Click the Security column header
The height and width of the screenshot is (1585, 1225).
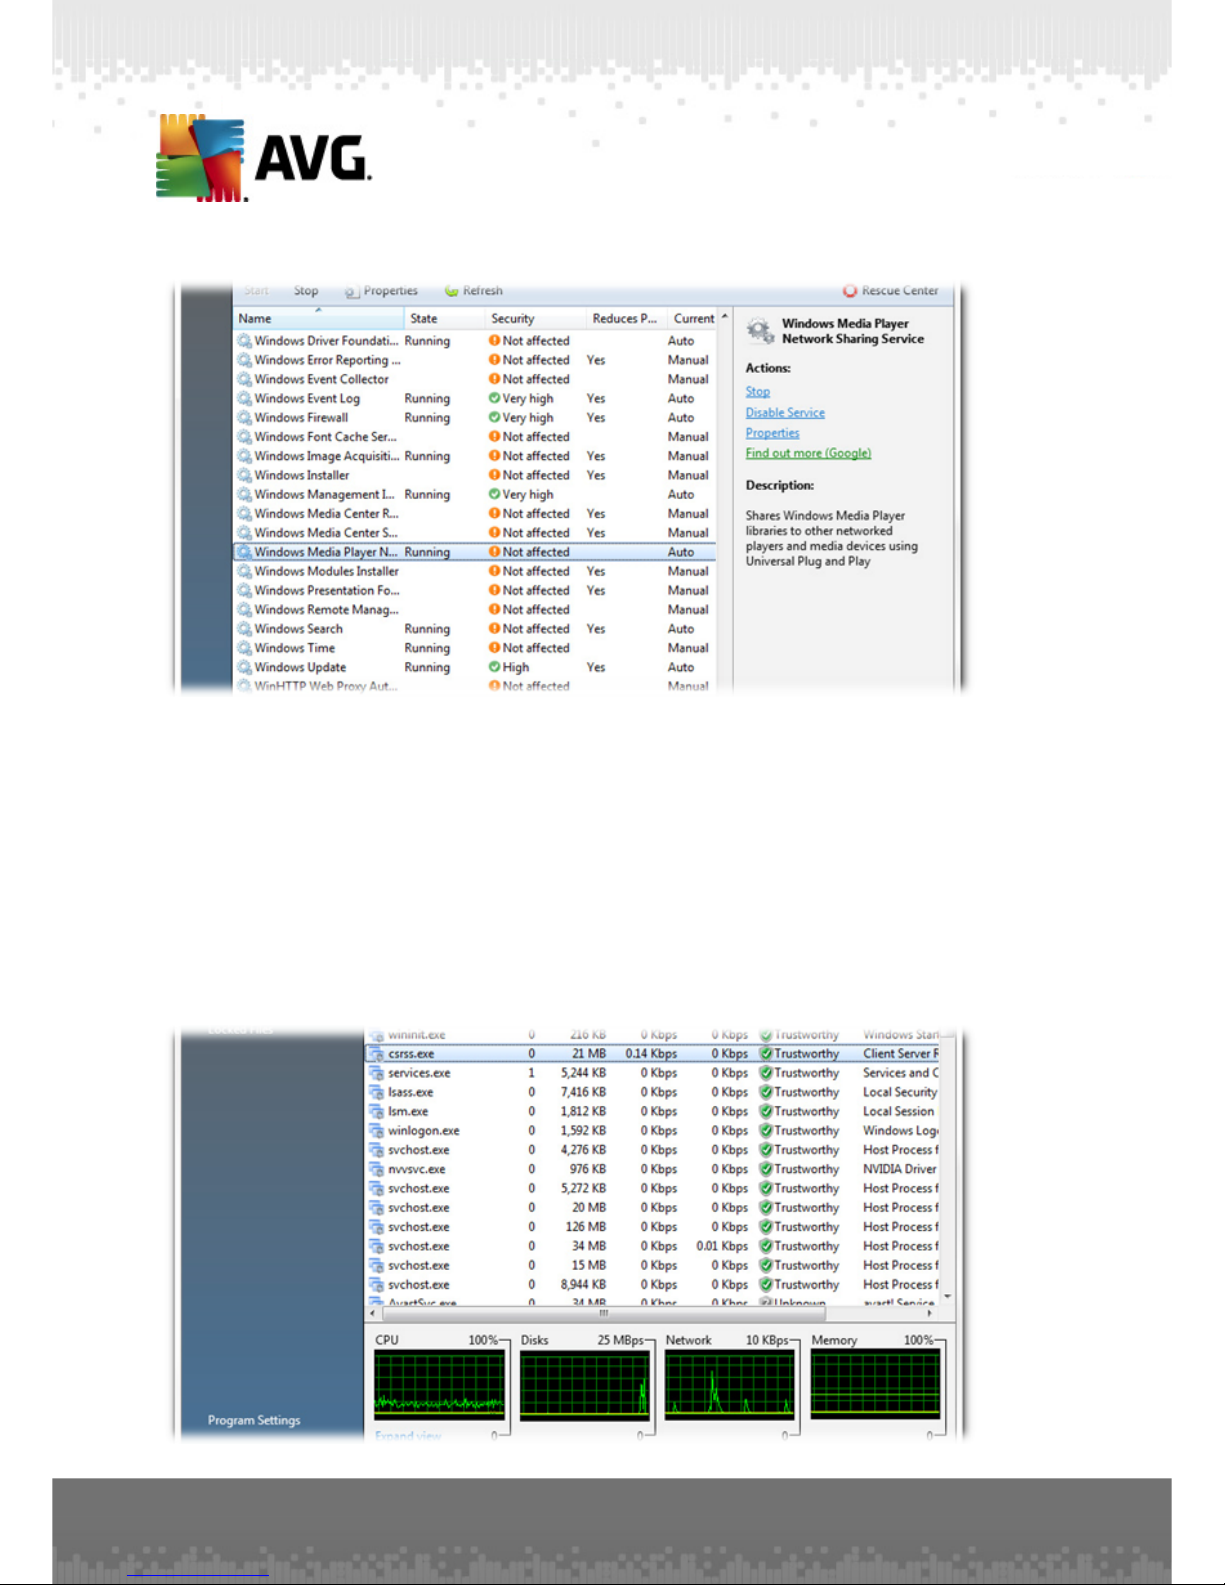point(536,319)
